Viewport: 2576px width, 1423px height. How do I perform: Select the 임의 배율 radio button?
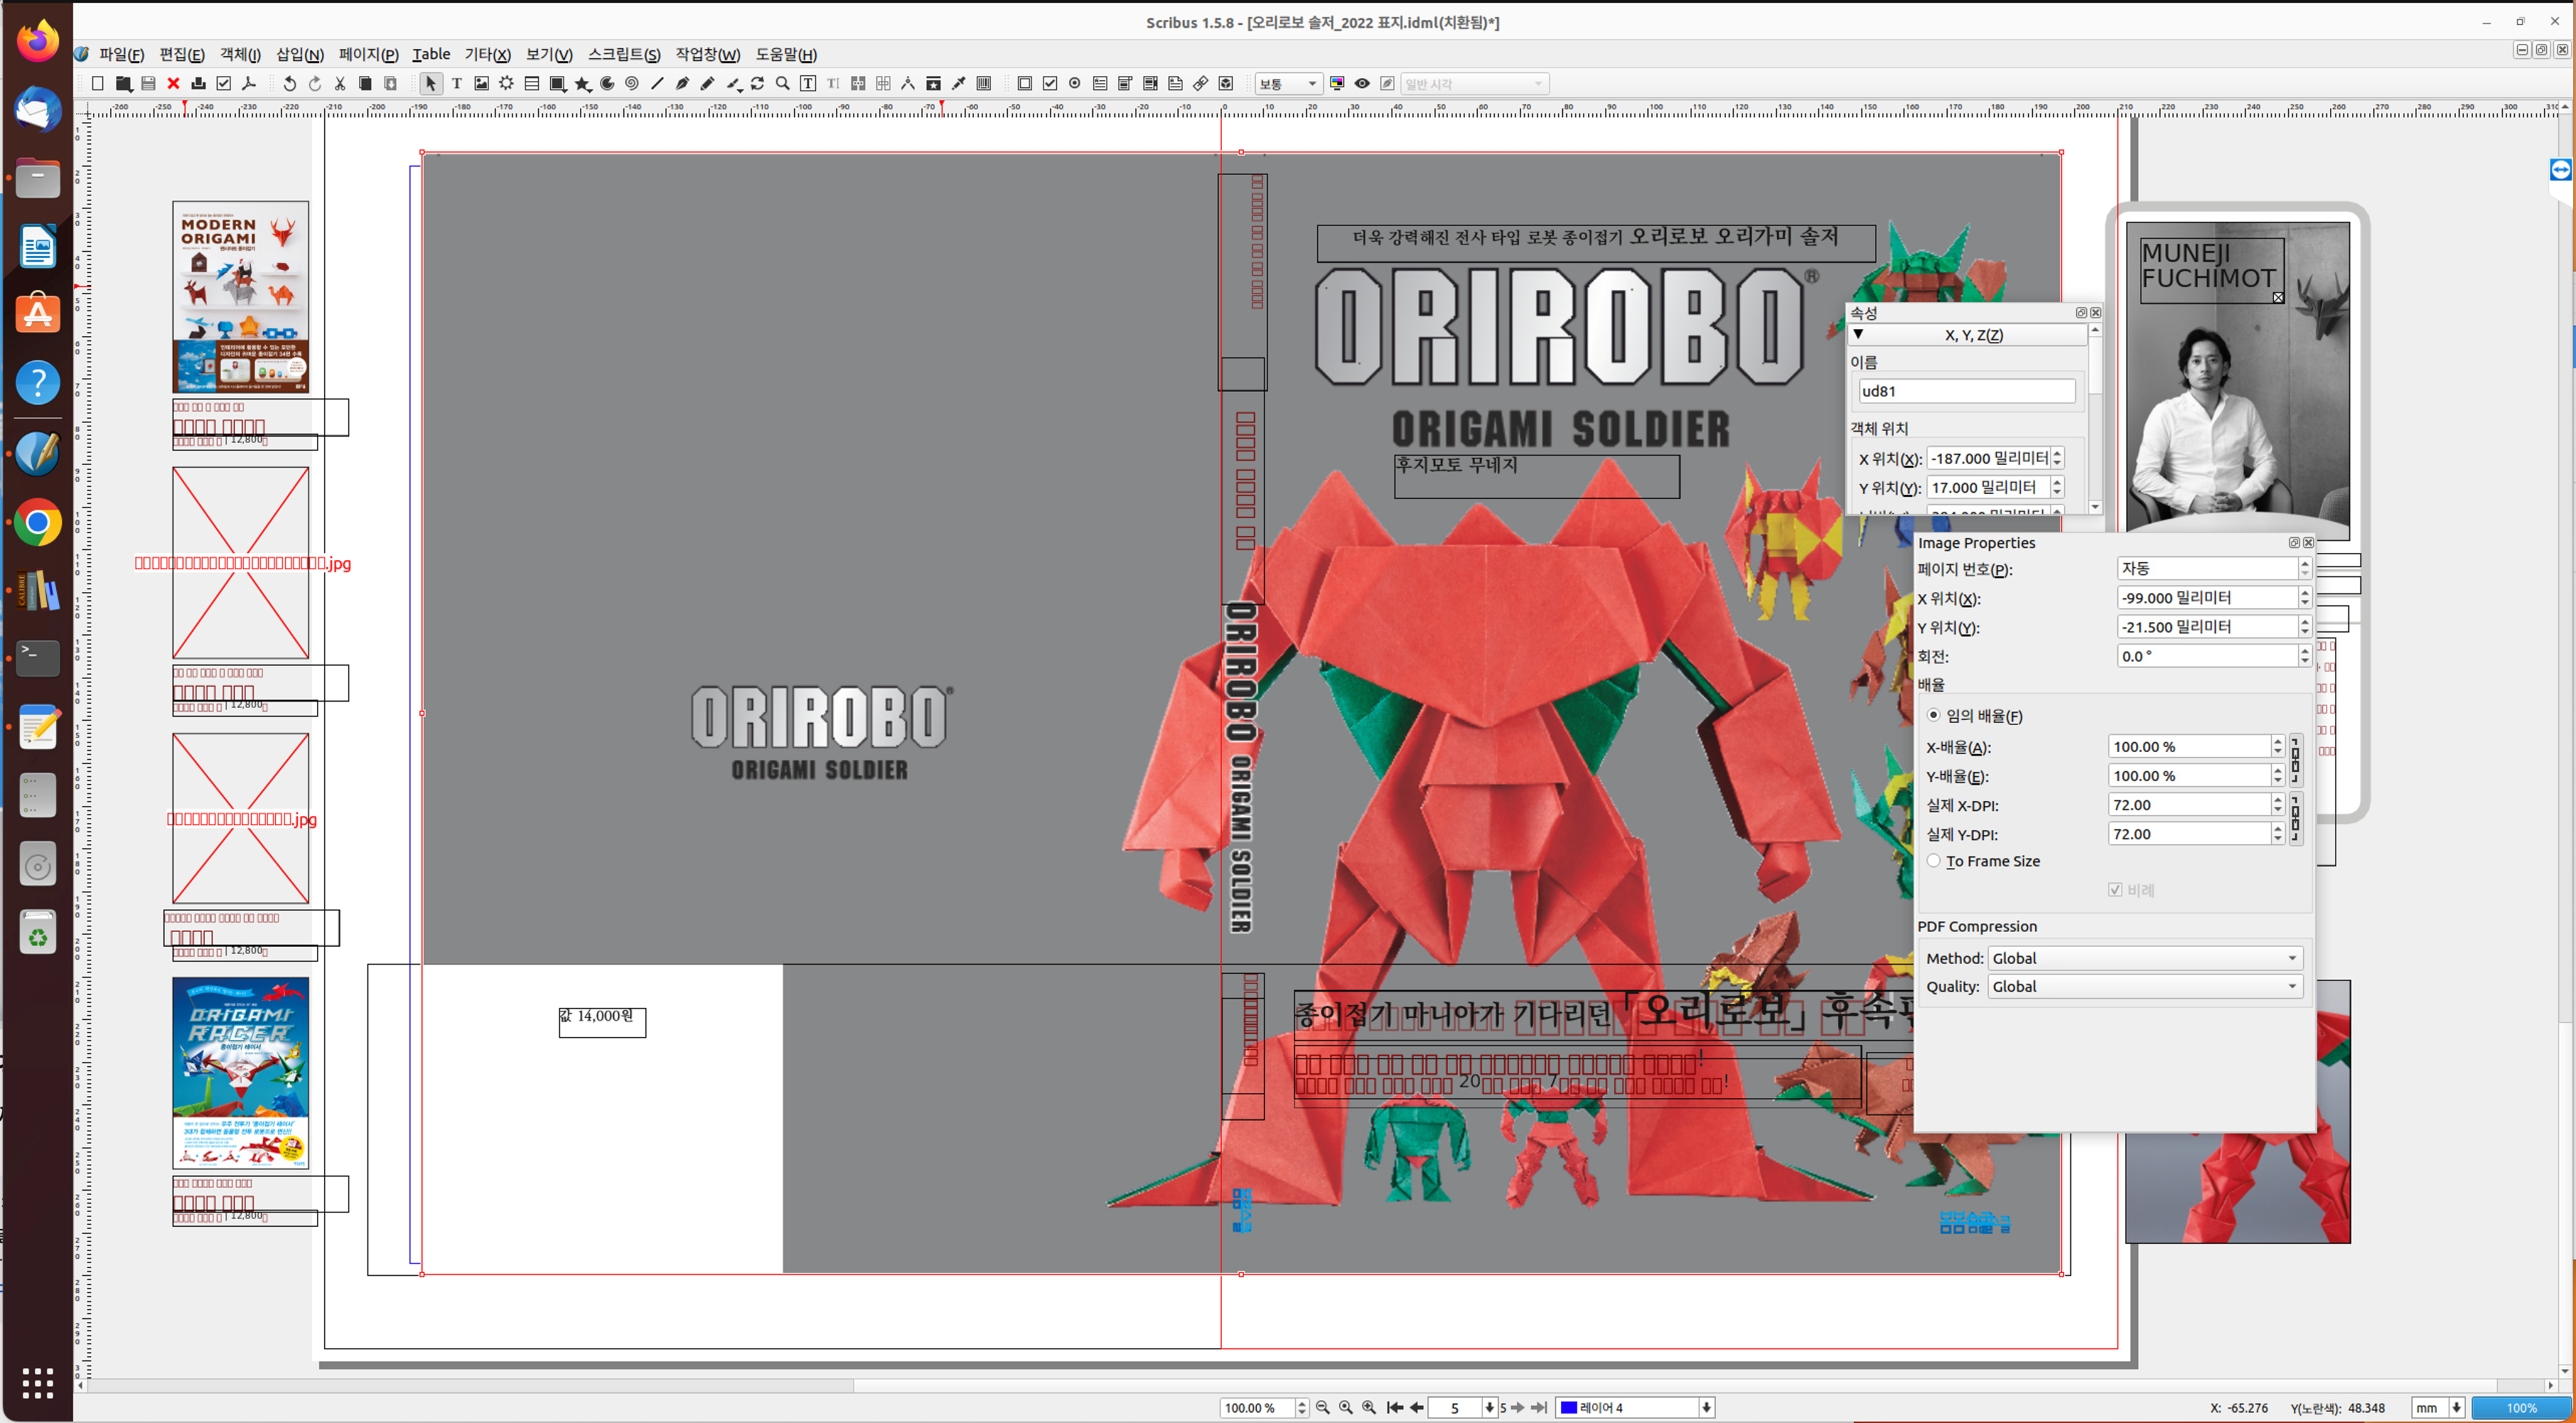point(1933,715)
